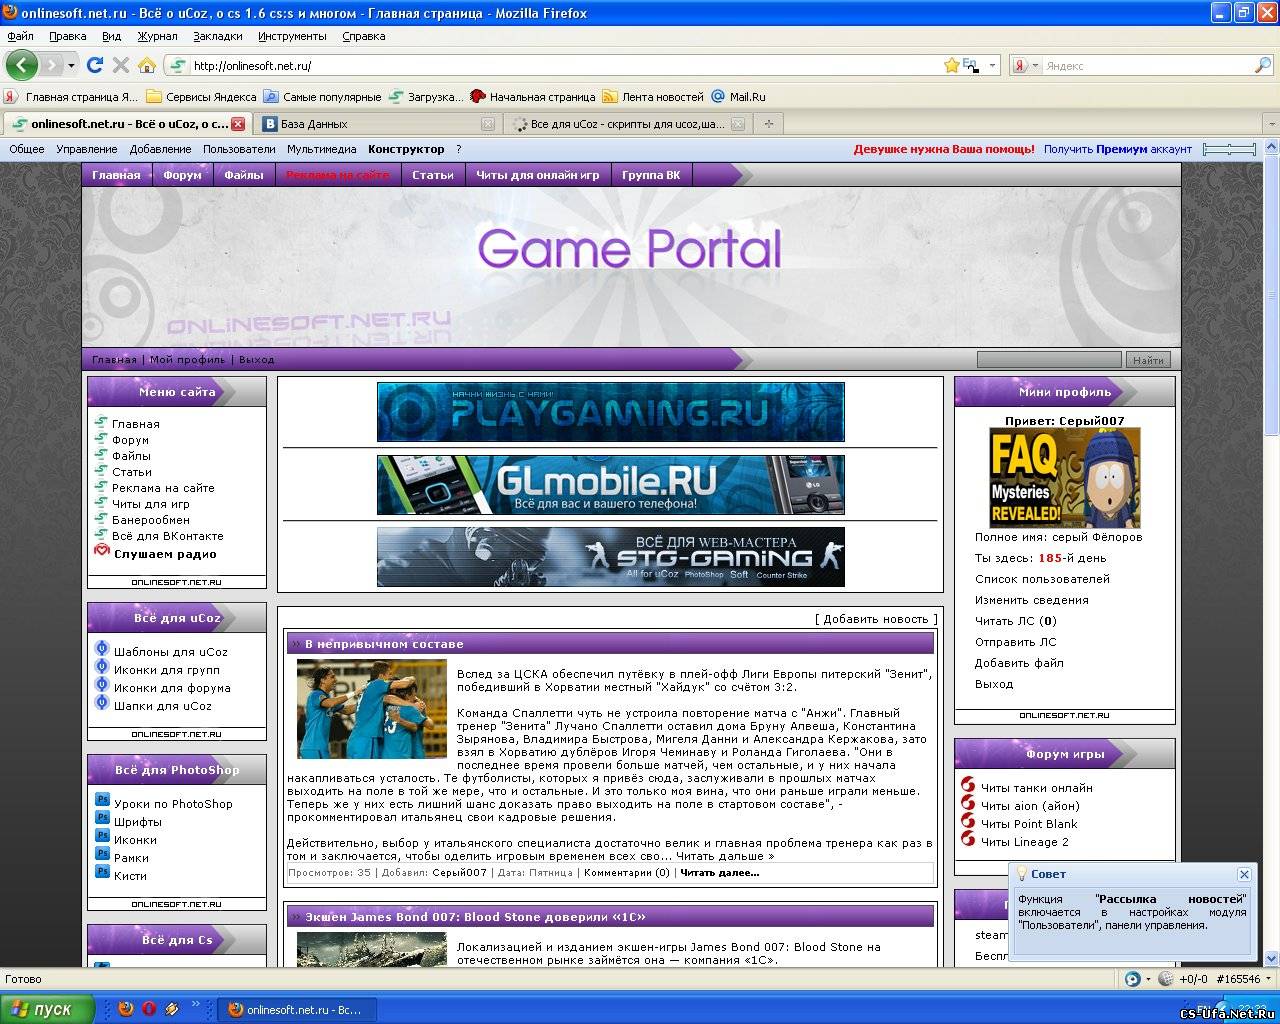
Task: Open the Windows пуск start button
Action: pos(47,1009)
